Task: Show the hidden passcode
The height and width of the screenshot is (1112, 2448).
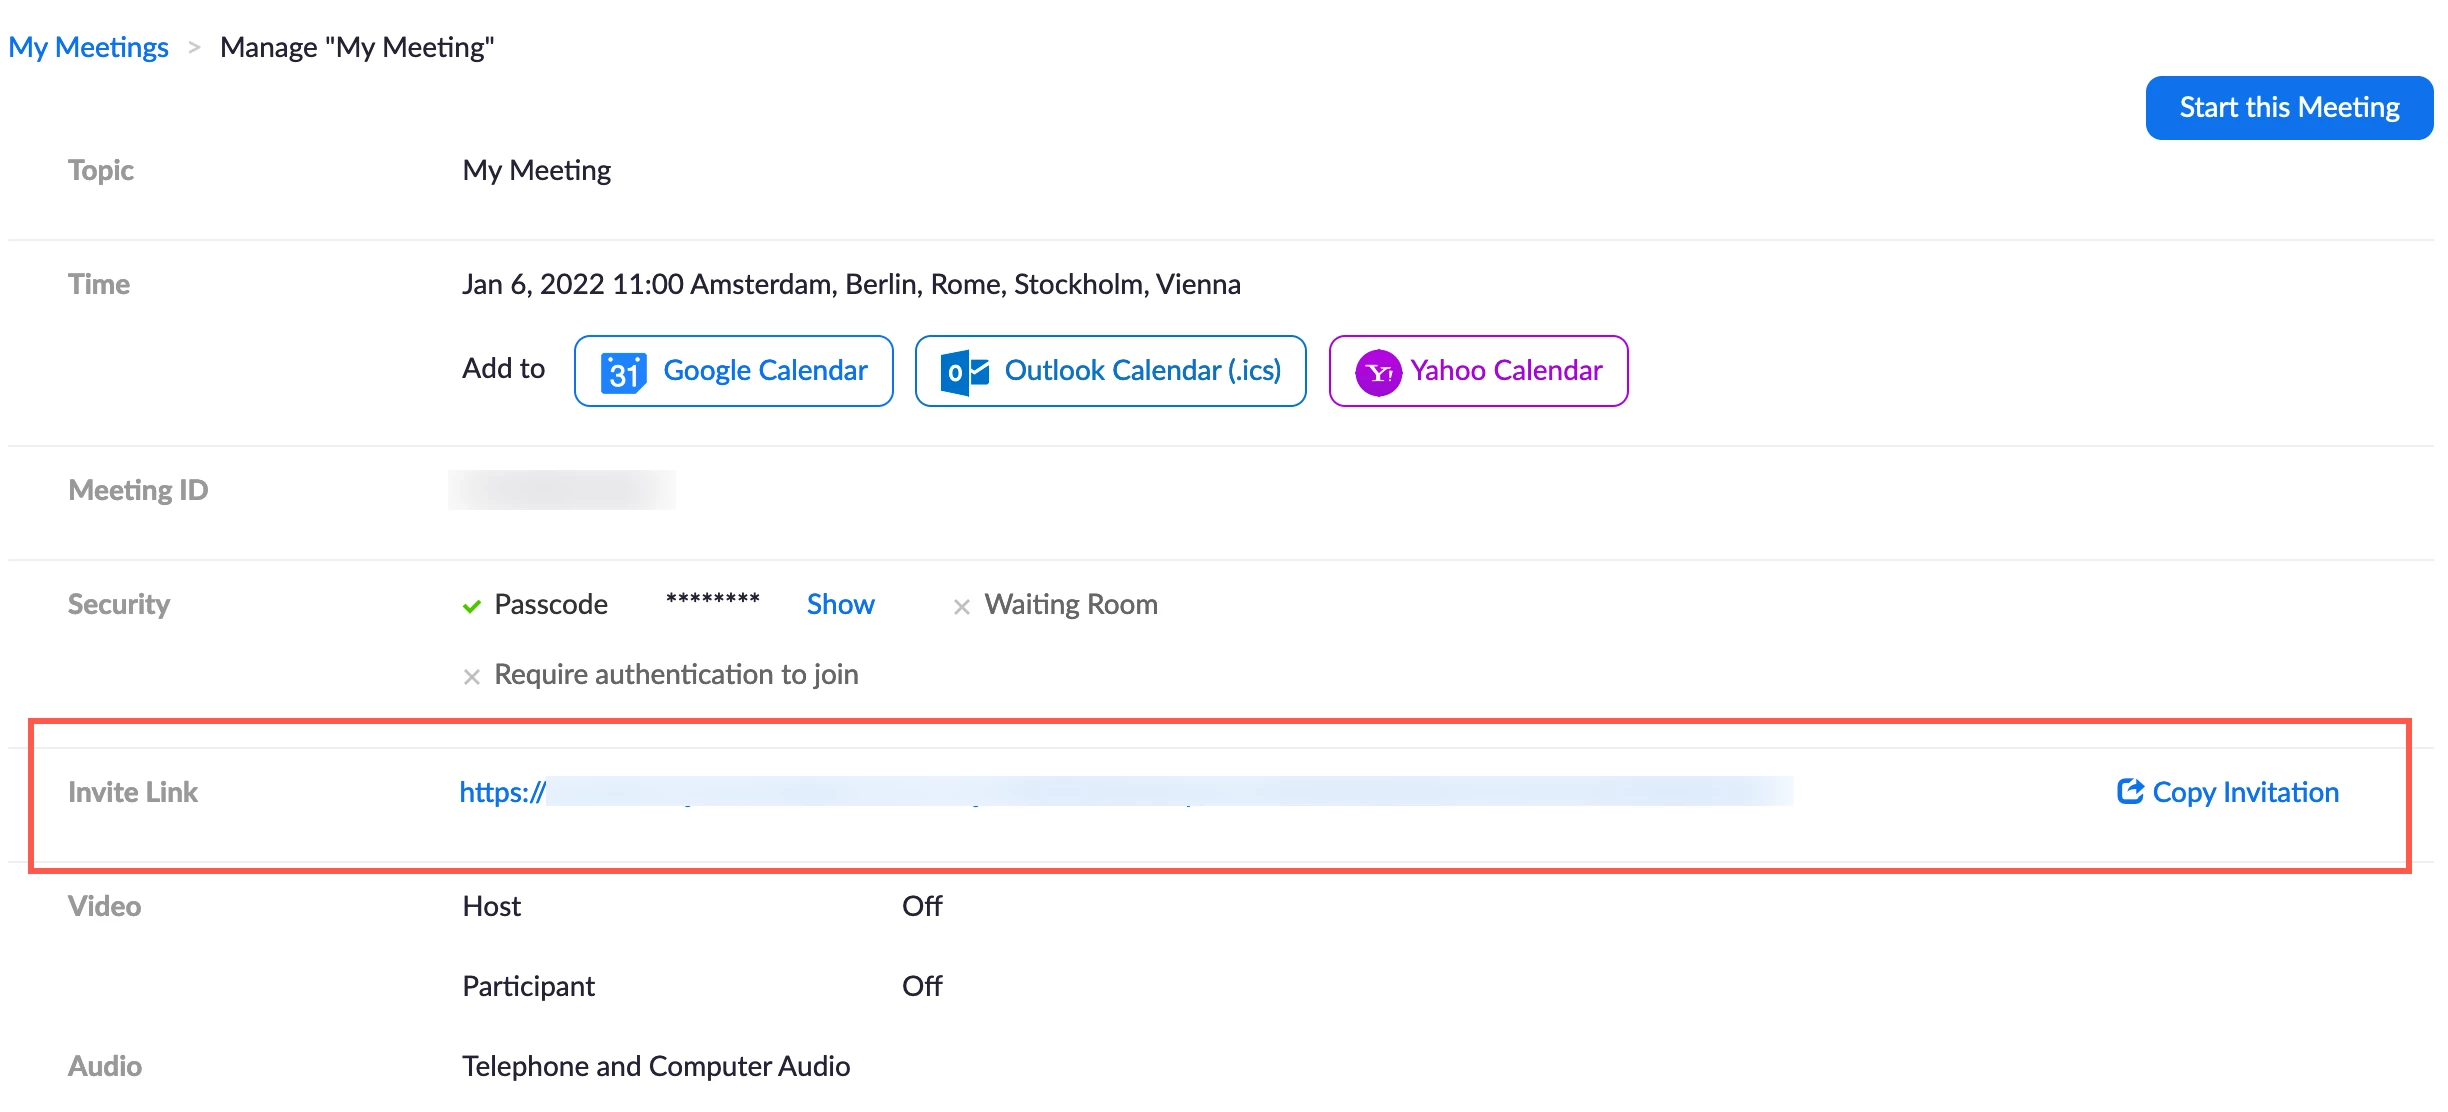Action: point(840,604)
